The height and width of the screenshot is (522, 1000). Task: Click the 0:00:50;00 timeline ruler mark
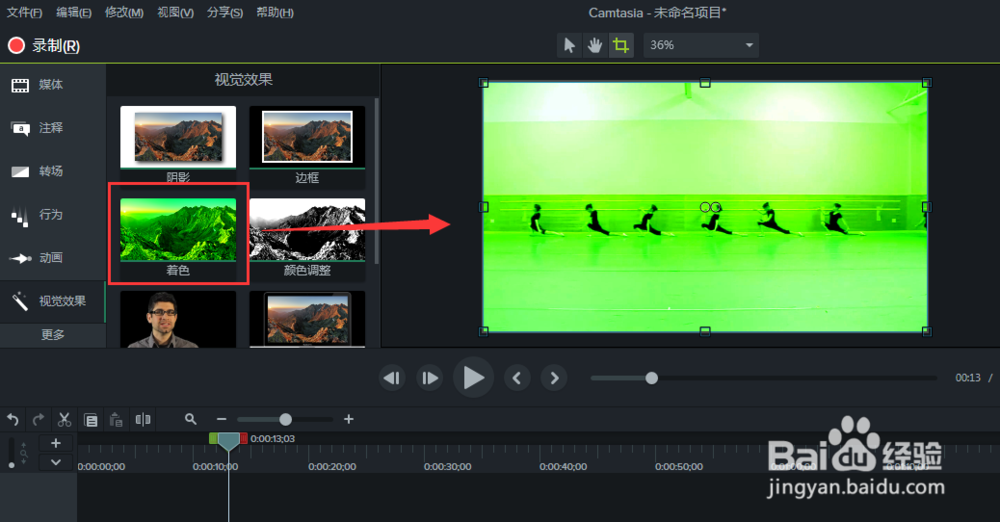[679, 466]
